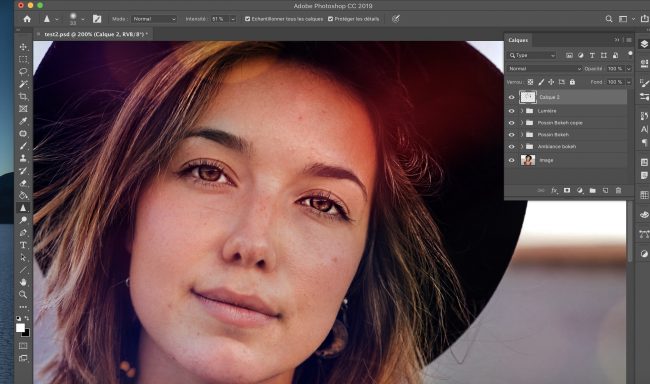Select the Eraser tool
Viewport: 650px width, 384px height.
tap(23, 183)
